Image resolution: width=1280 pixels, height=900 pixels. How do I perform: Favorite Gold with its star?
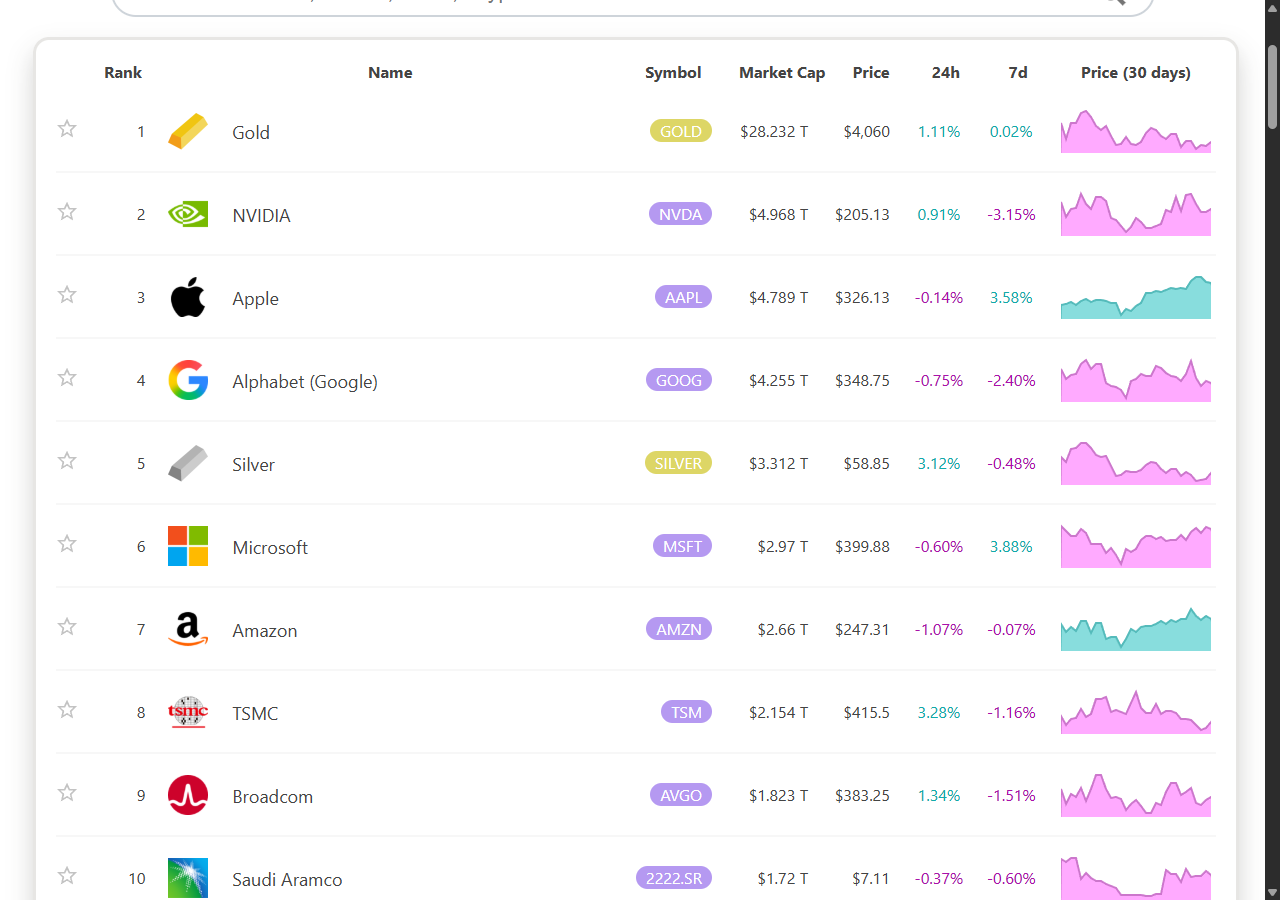(x=67, y=128)
